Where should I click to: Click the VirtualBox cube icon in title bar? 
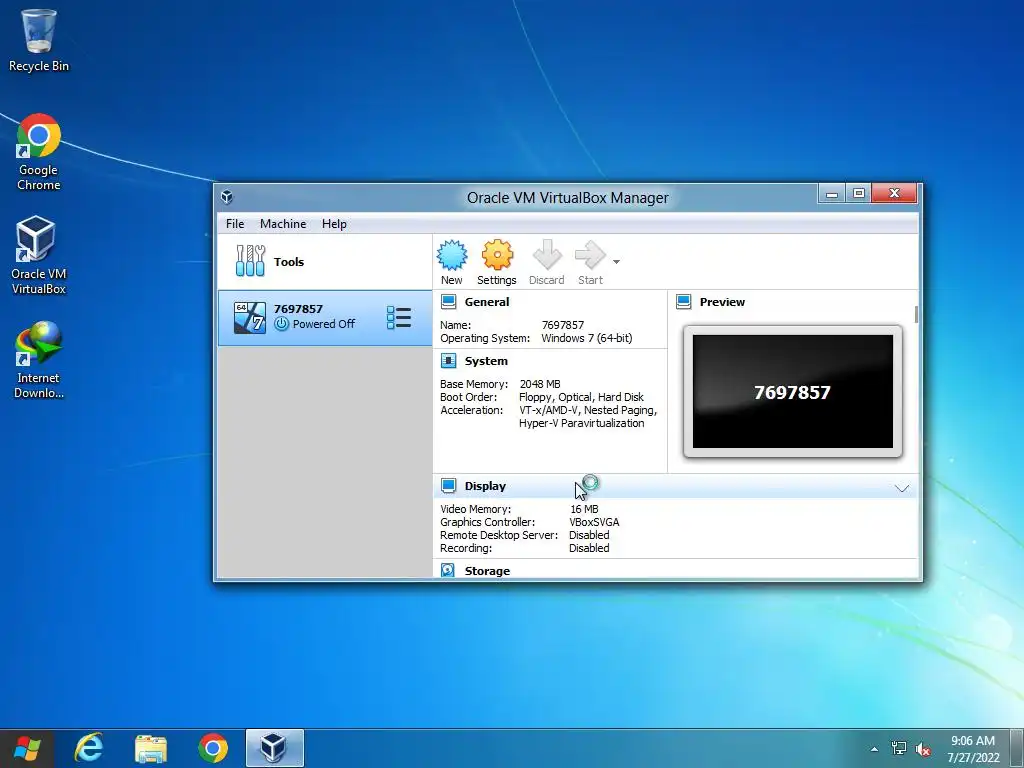pyautogui.click(x=227, y=197)
